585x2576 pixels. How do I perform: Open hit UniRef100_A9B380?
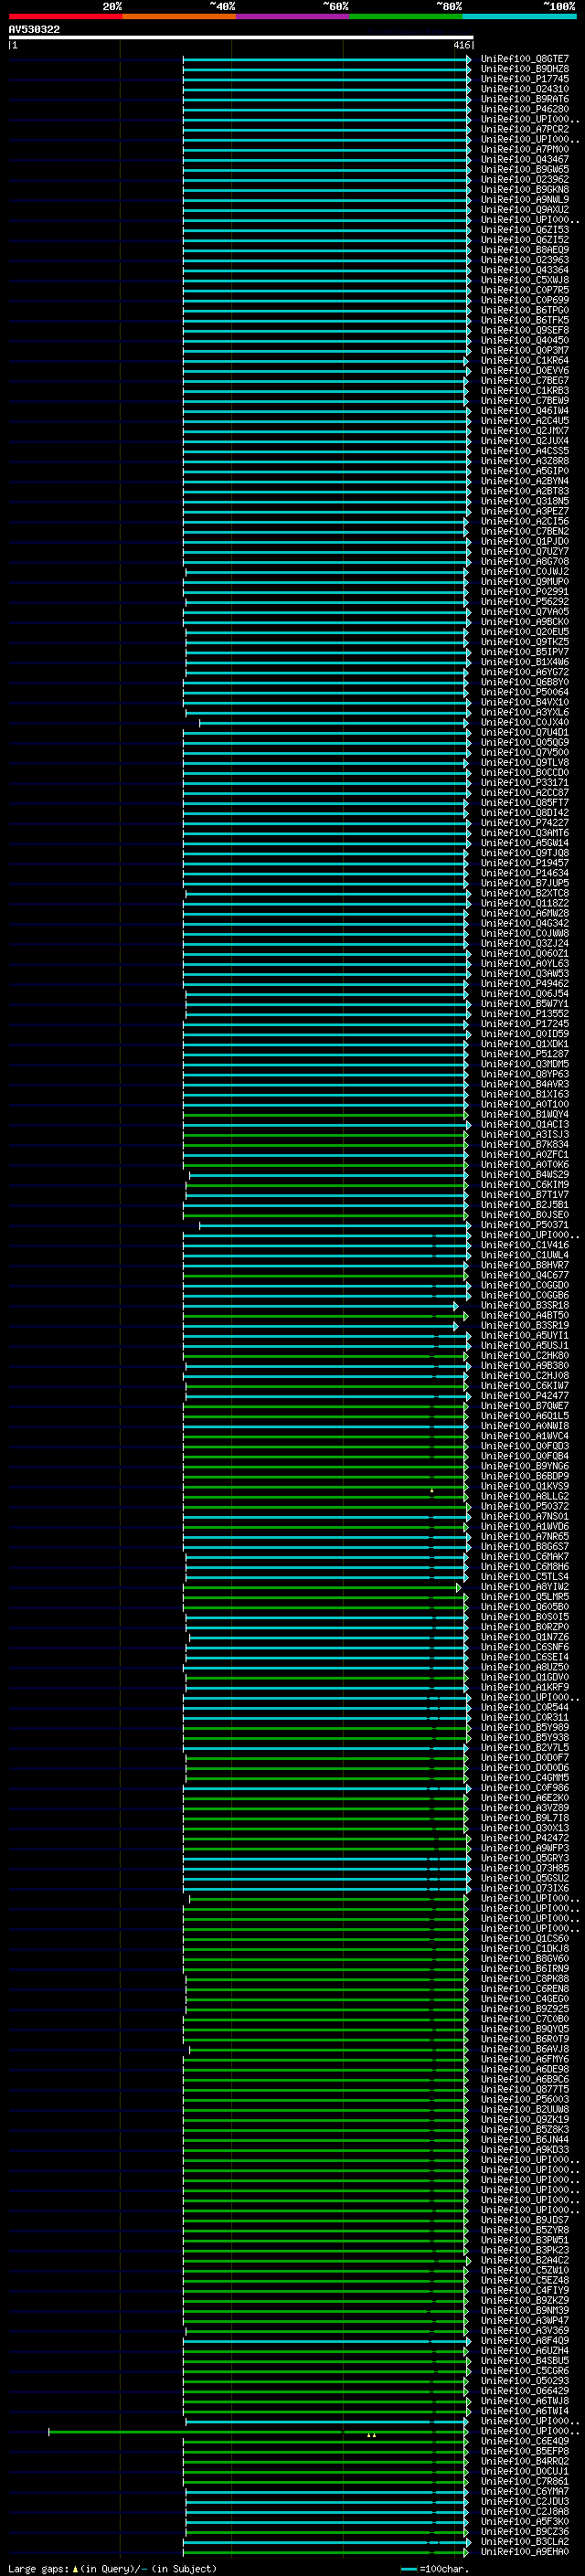point(524,1365)
